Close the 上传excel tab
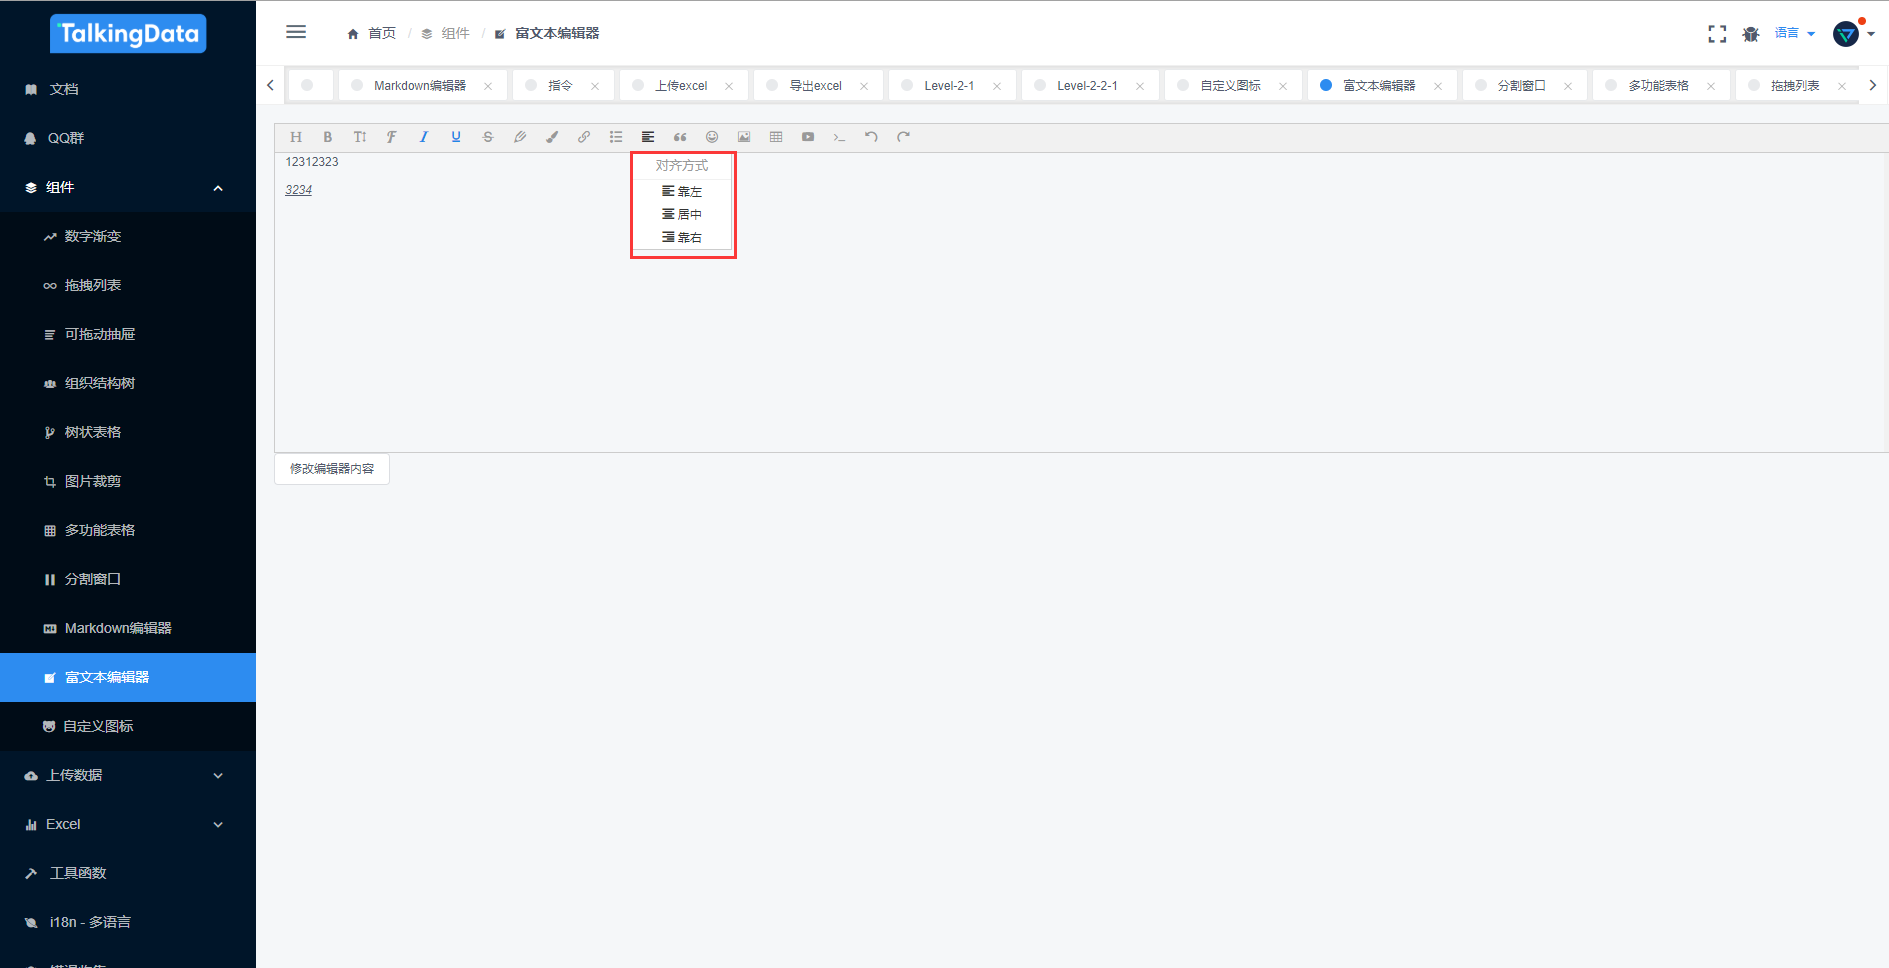 click(x=729, y=86)
